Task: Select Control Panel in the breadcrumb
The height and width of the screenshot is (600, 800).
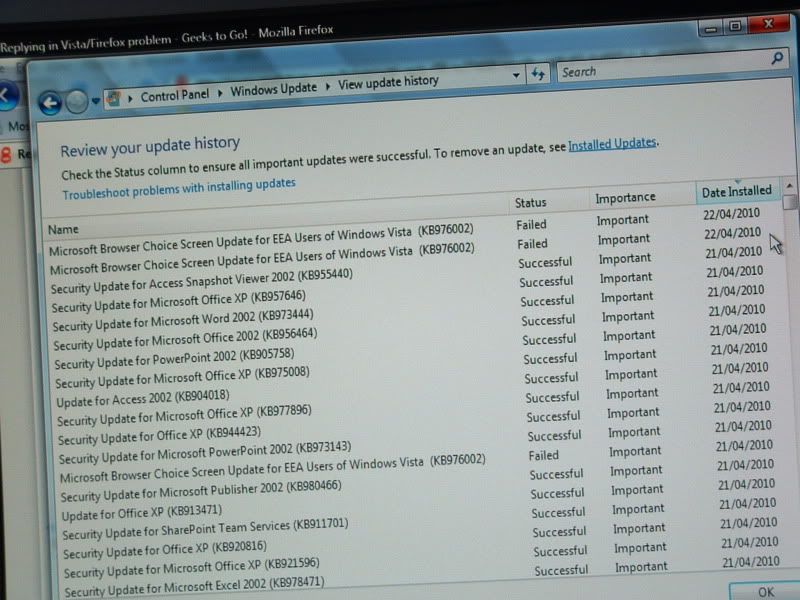Action: (174, 95)
